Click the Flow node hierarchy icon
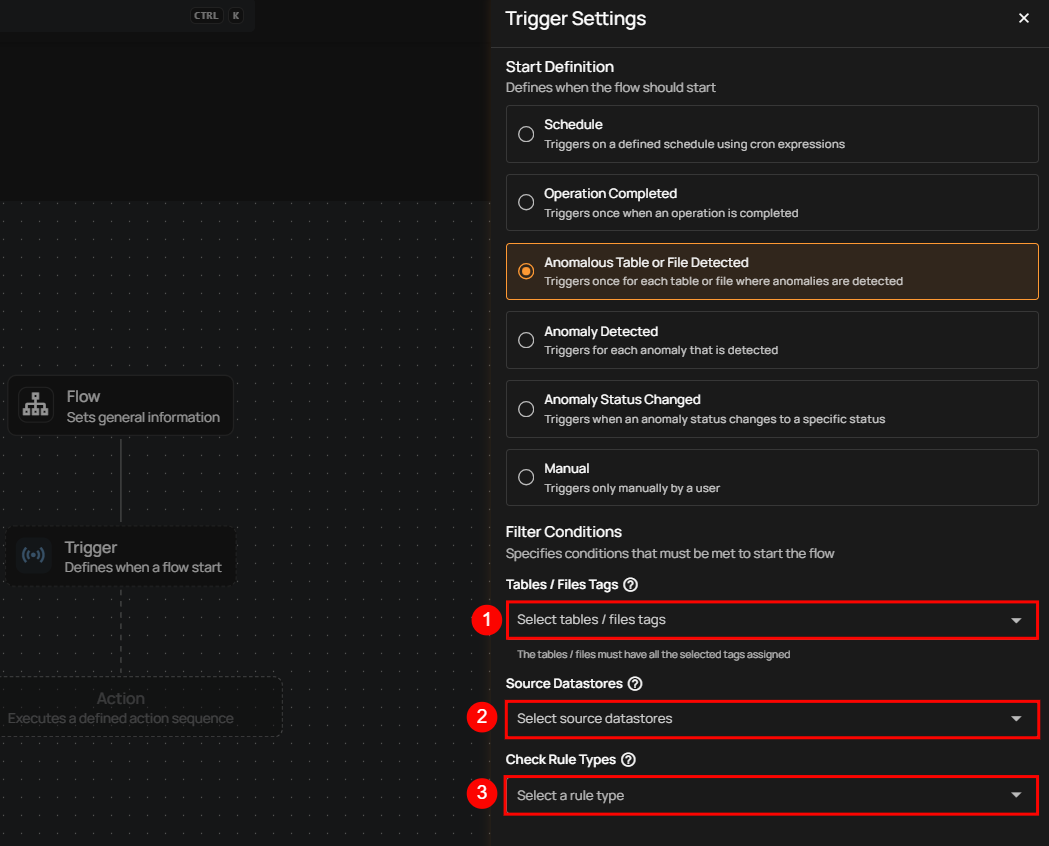Image resolution: width=1049 pixels, height=846 pixels. tap(36, 406)
